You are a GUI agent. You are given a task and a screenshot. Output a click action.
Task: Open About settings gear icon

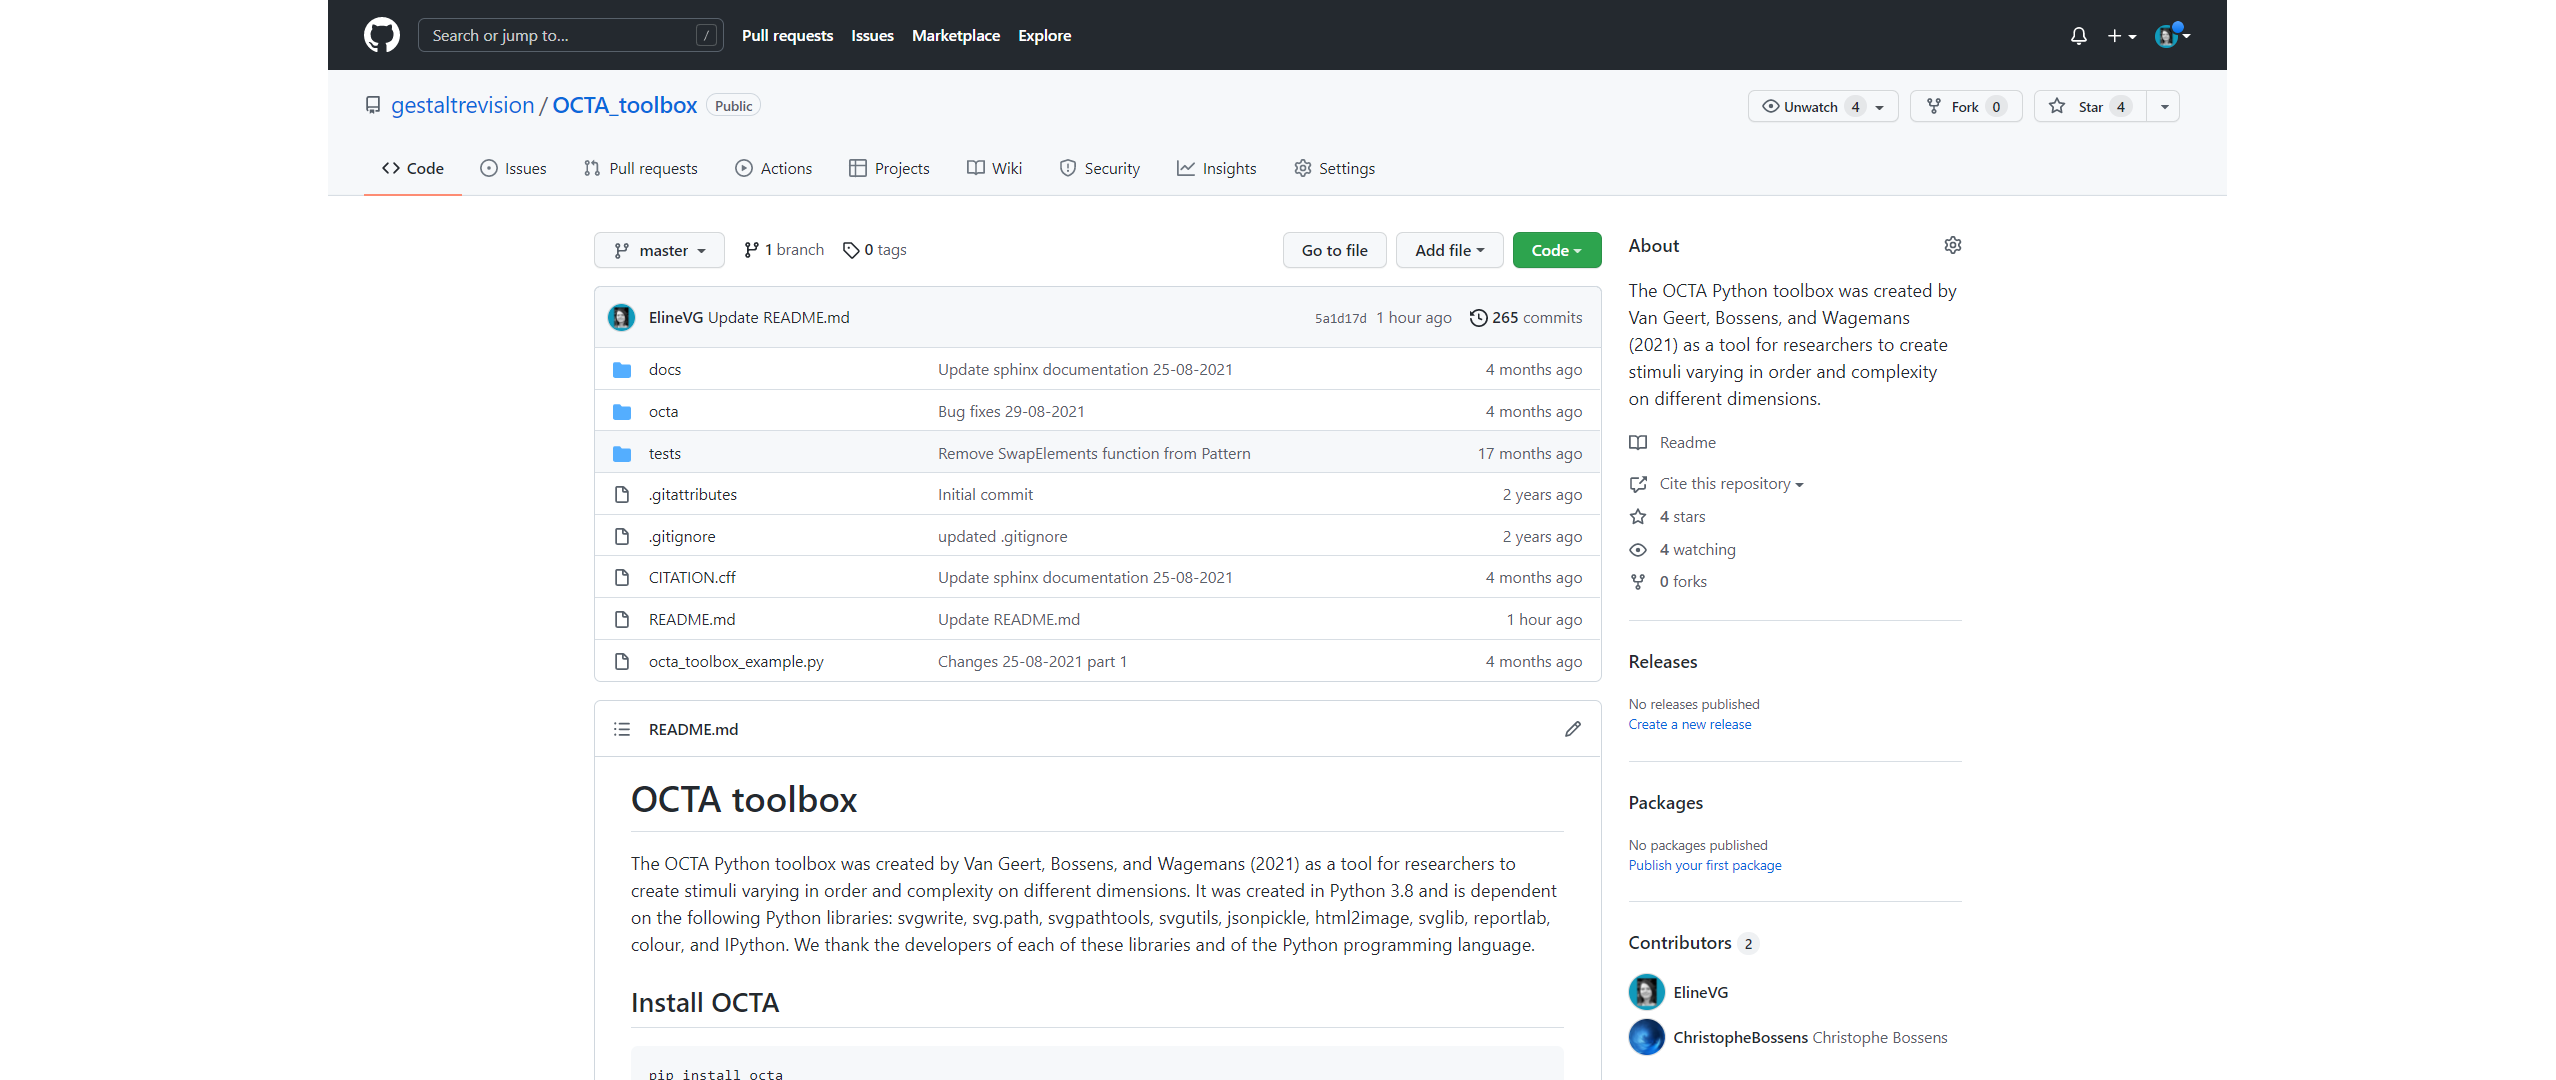1952,245
